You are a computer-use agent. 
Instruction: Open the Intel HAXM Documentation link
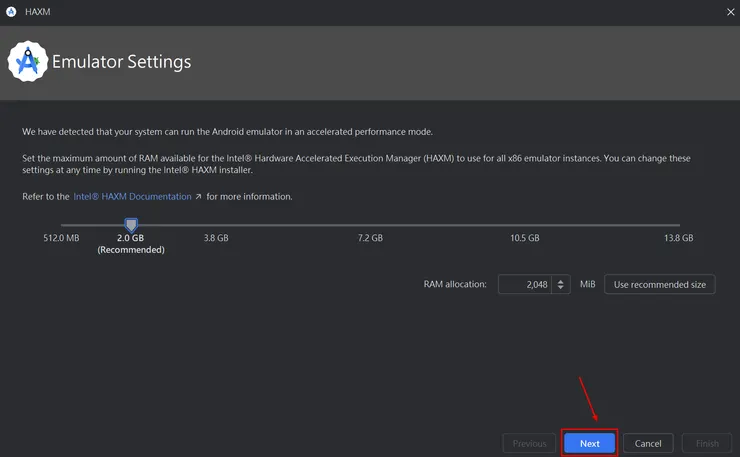click(132, 197)
